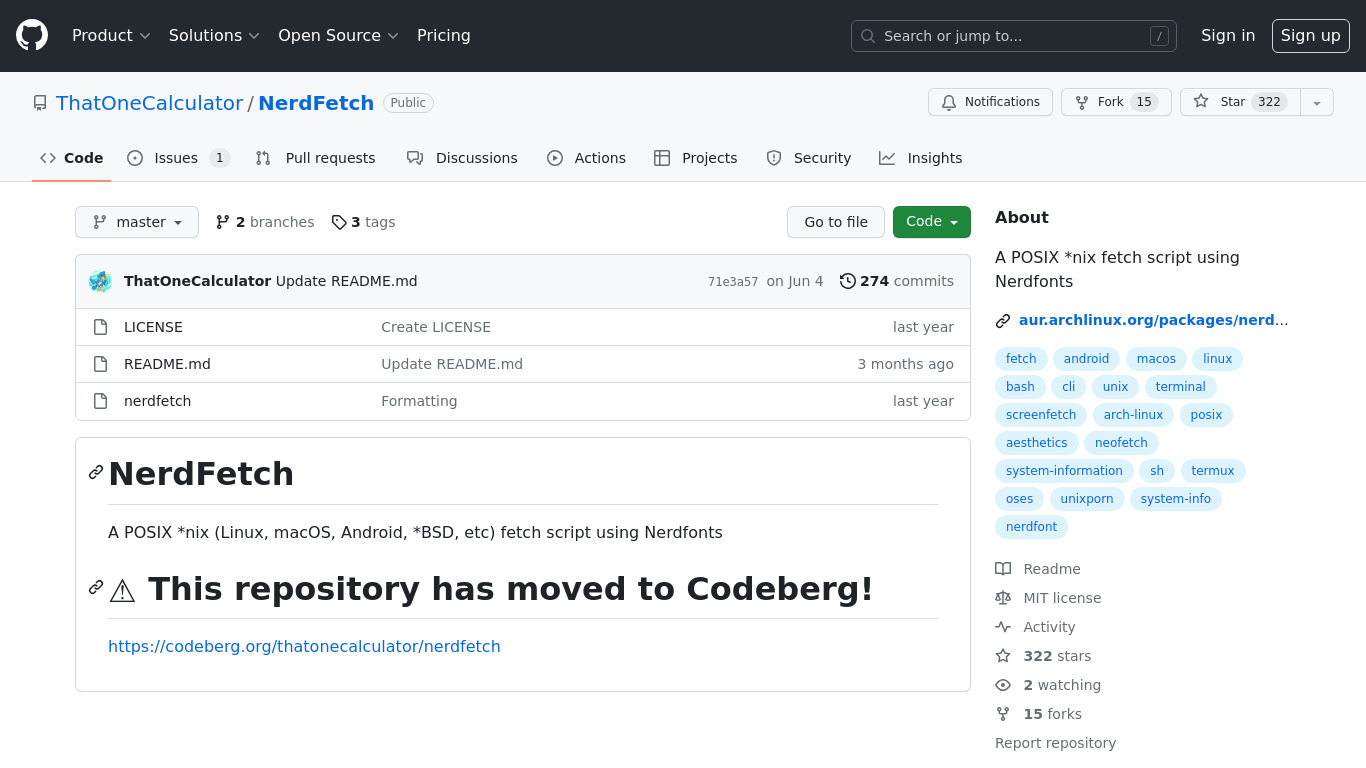The width and height of the screenshot is (1366, 768).
Task: Open the Pricing page
Action: [444, 35]
